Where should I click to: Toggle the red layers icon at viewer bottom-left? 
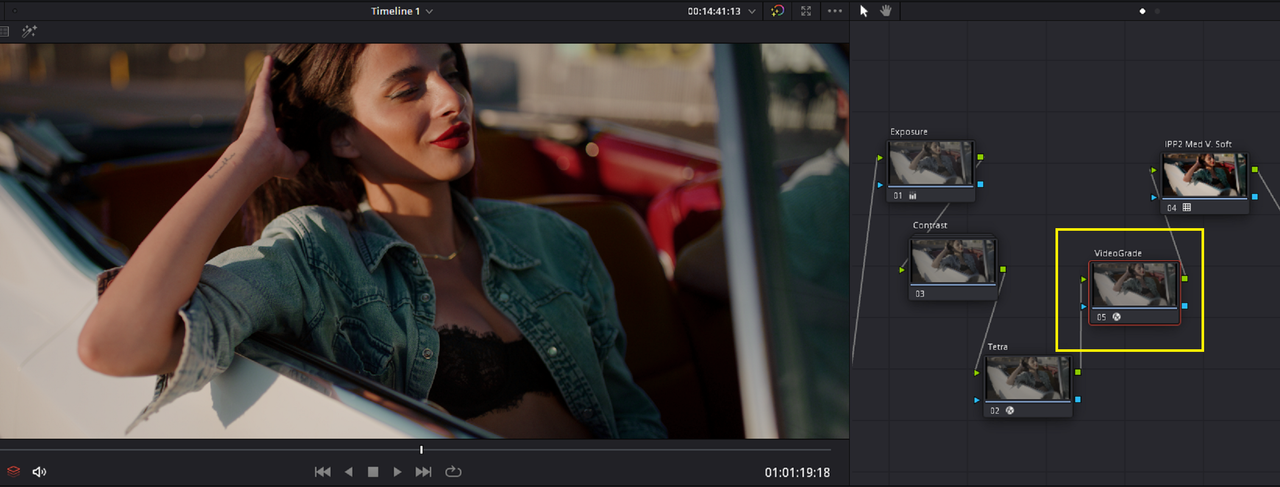[x=14, y=471]
